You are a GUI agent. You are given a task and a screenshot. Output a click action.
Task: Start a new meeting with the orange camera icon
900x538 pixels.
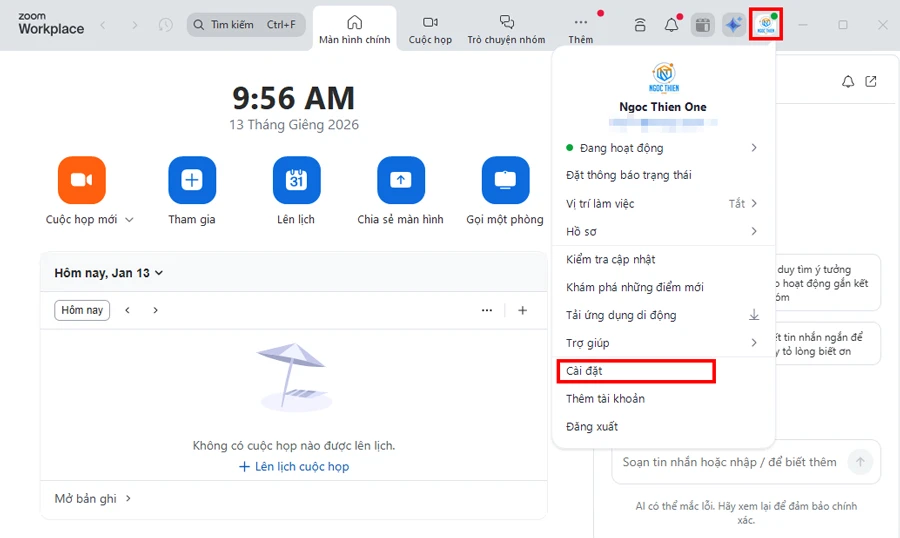[82, 180]
